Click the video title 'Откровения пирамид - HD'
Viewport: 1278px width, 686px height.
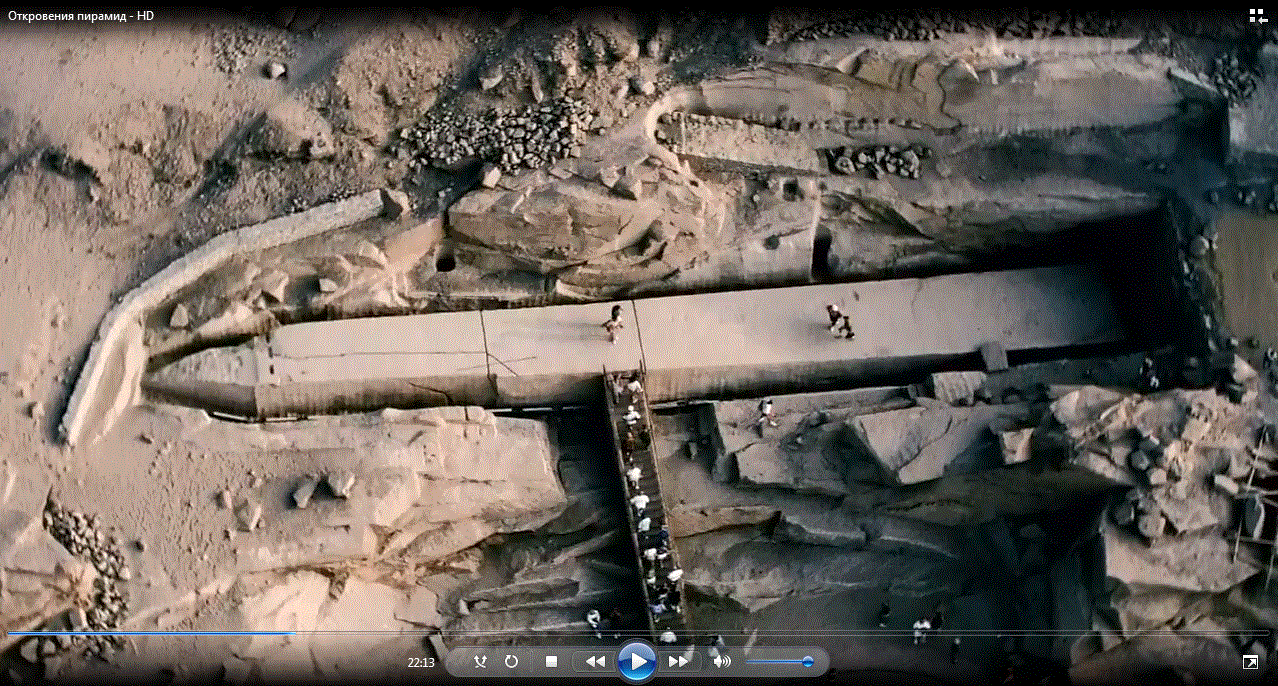click(x=81, y=17)
